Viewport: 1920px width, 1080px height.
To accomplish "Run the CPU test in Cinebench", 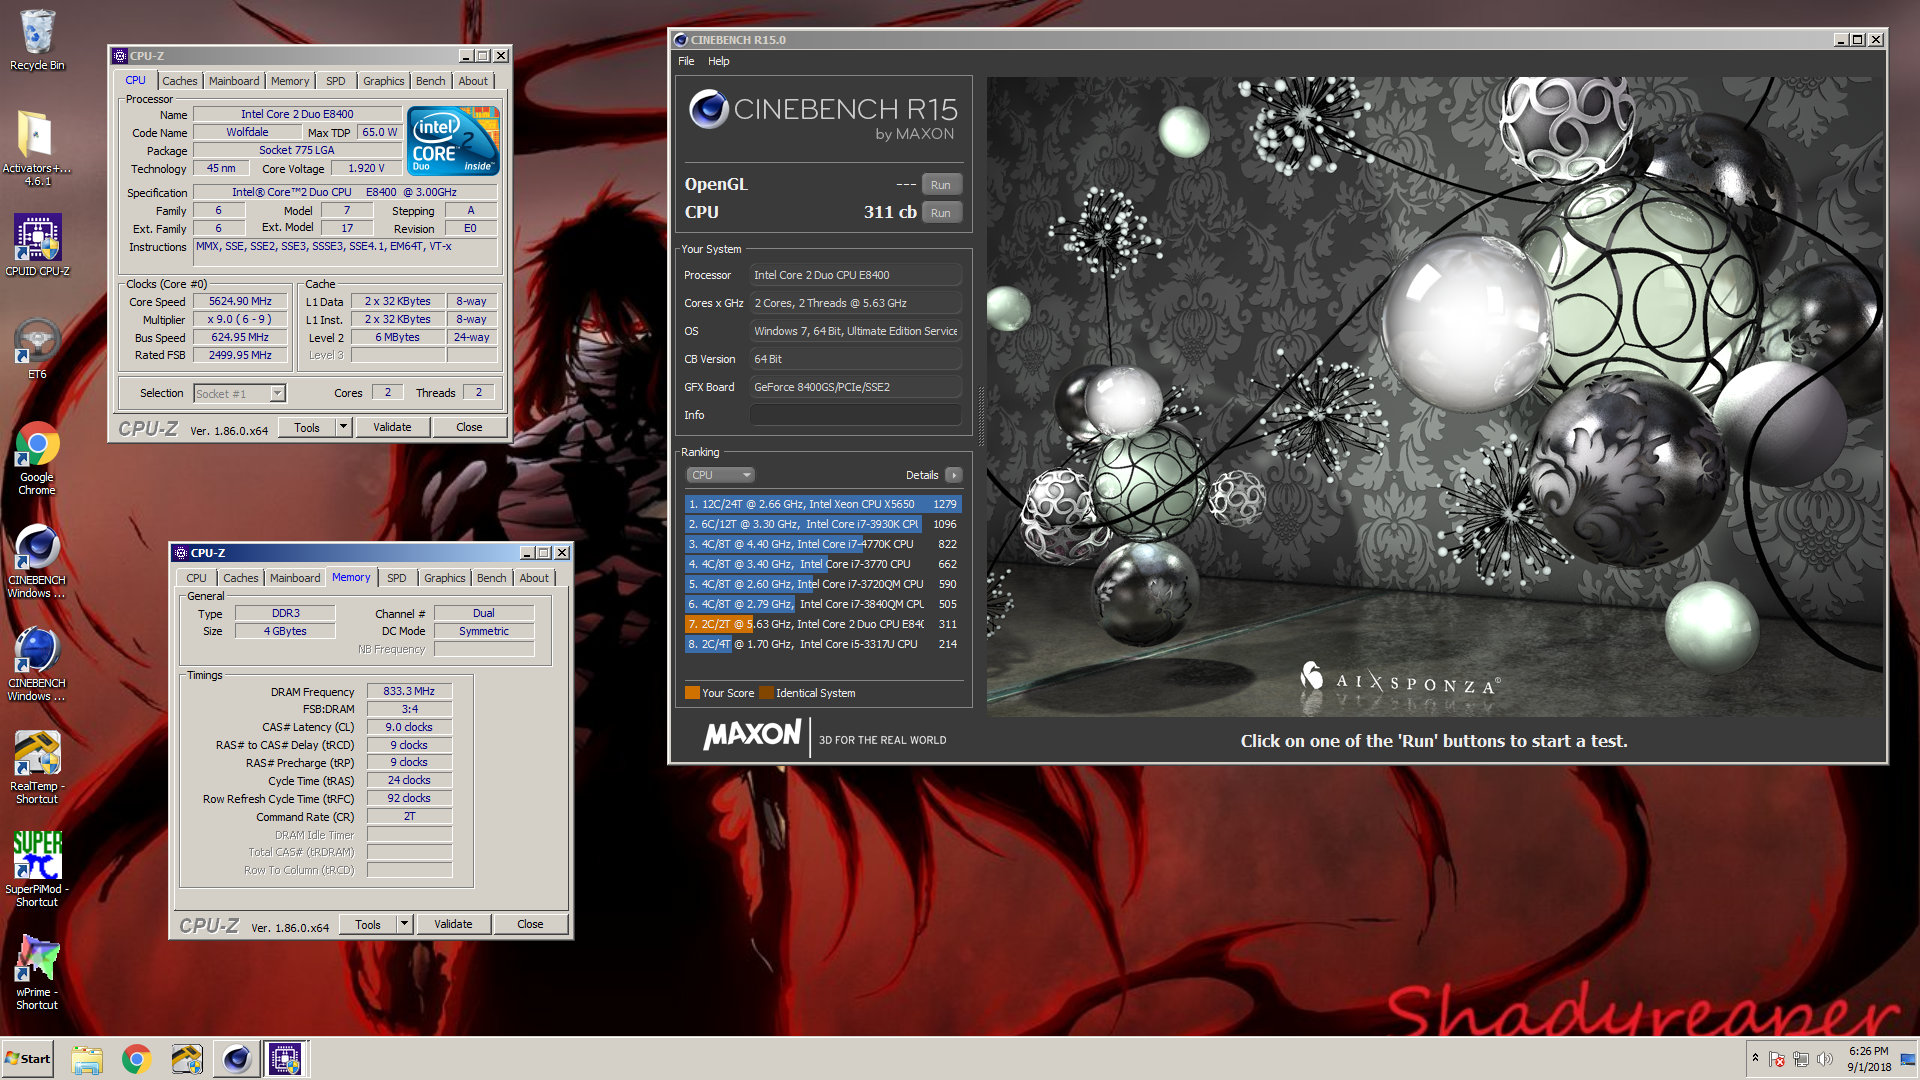I will (941, 213).
